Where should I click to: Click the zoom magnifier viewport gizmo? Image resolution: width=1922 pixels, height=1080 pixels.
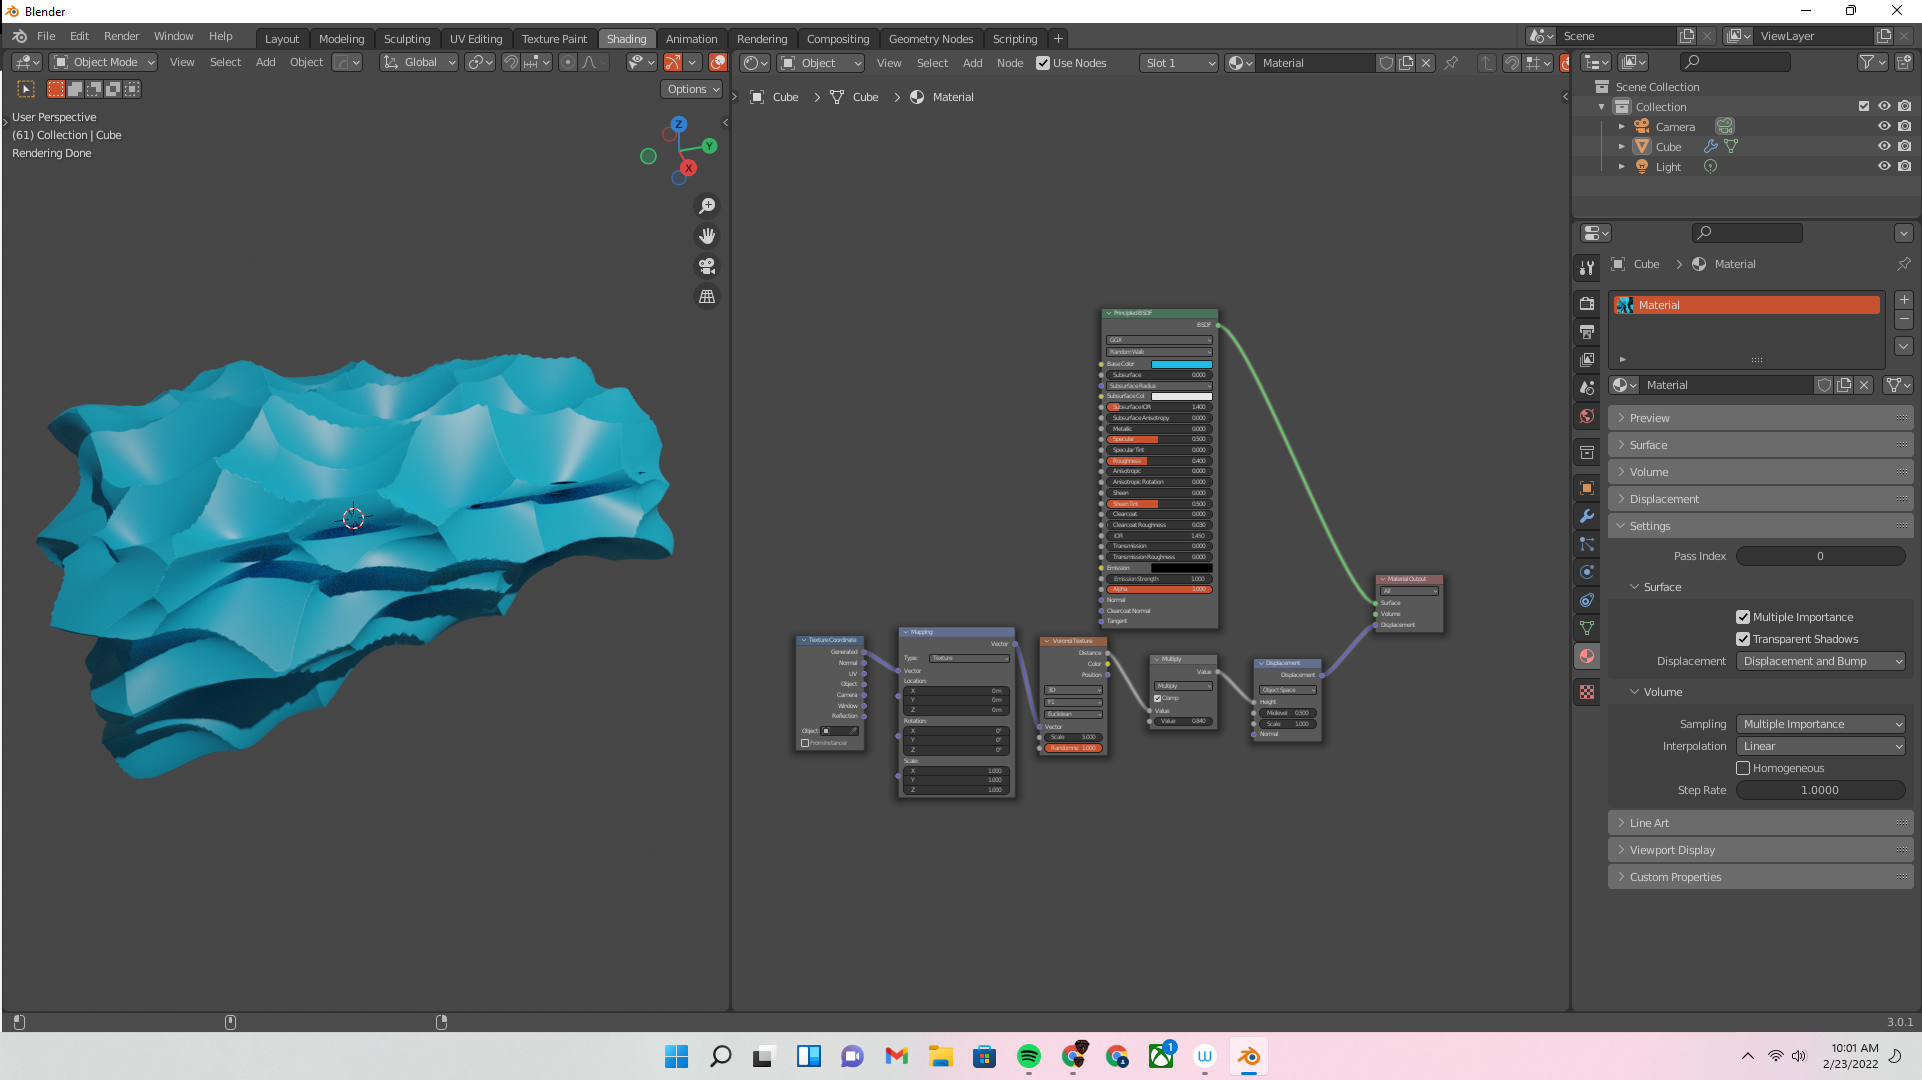click(x=707, y=206)
